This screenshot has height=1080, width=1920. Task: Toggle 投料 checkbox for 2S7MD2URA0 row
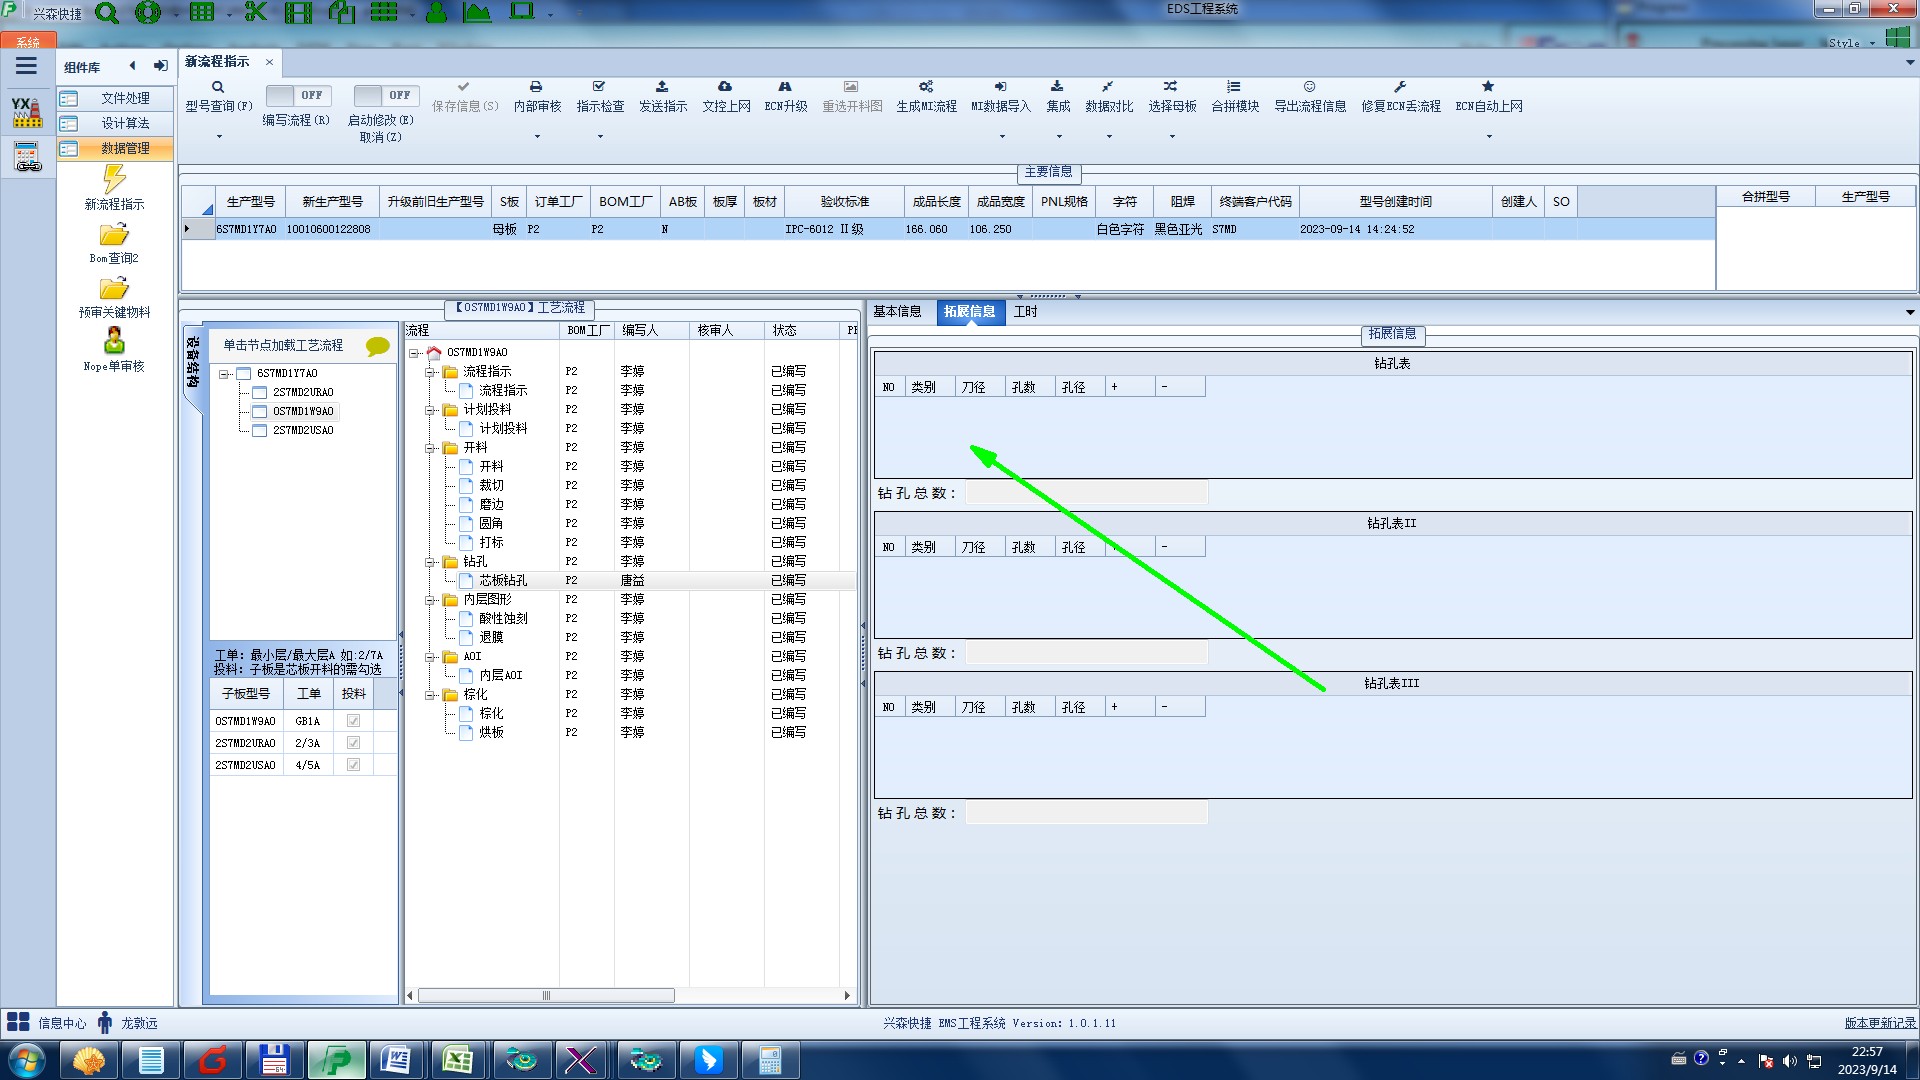[353, 743]
